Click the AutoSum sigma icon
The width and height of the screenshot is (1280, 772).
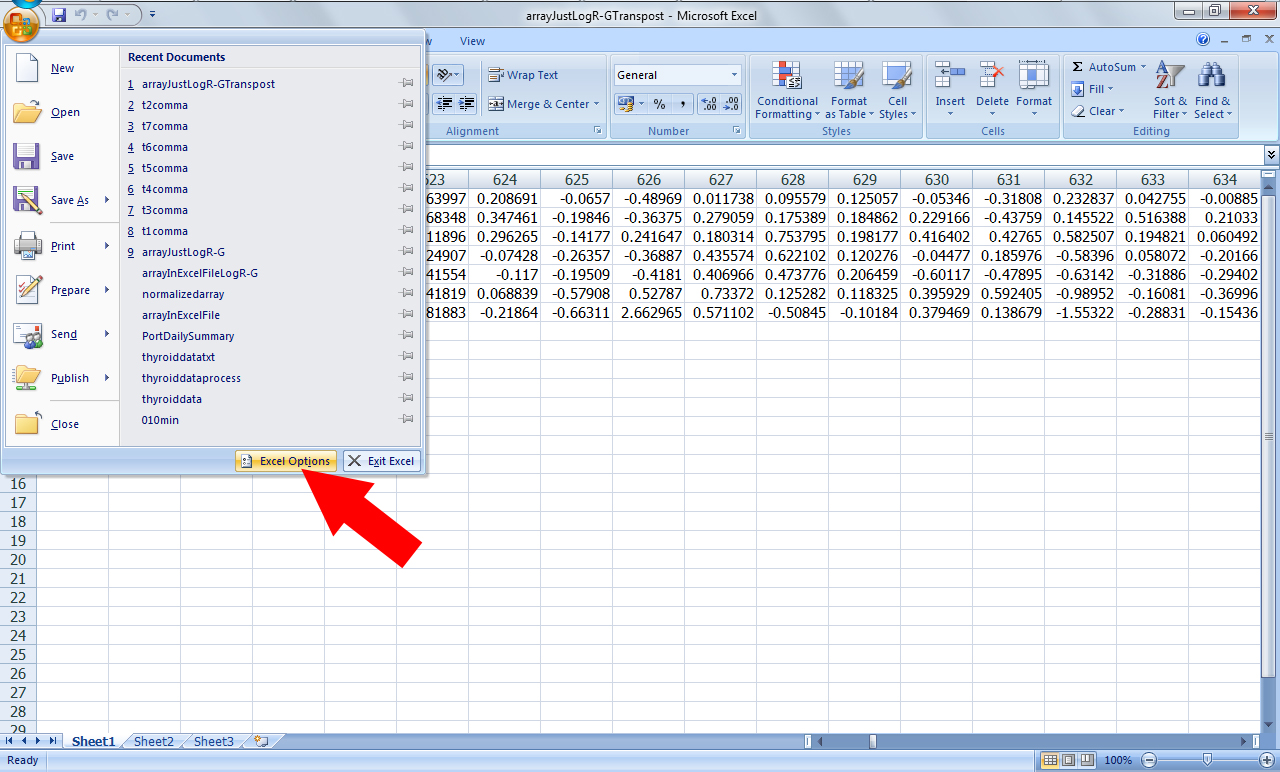coord(1078,67)
